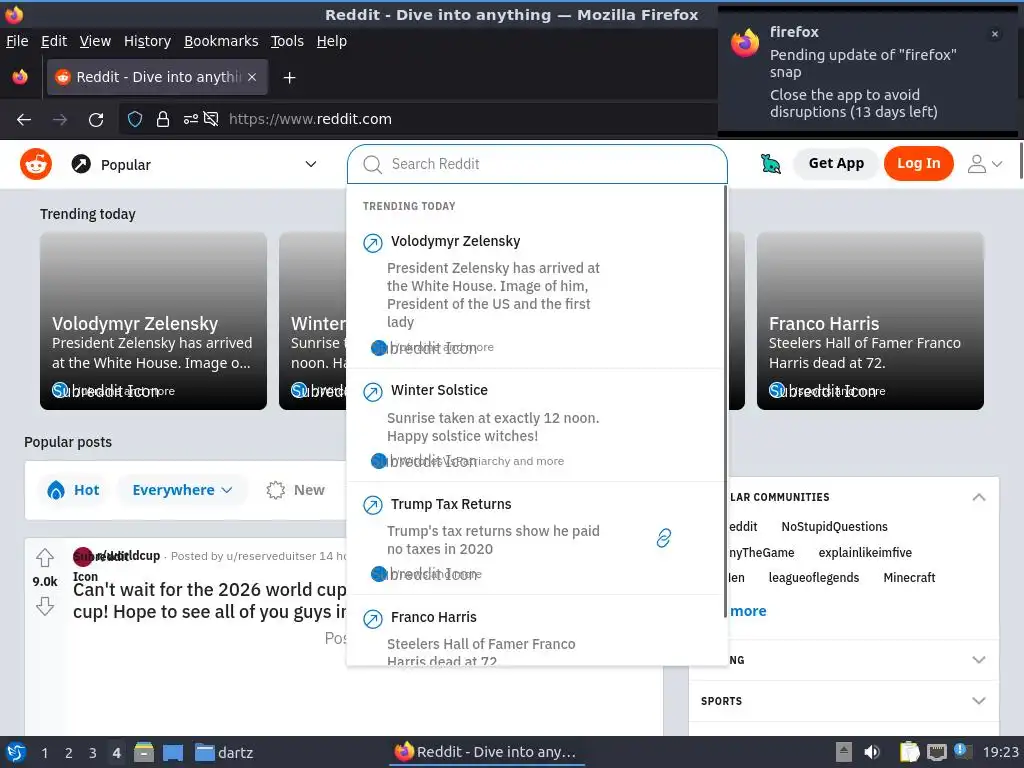Switch to workspace 2 in taskbar

tap(69, 753)
